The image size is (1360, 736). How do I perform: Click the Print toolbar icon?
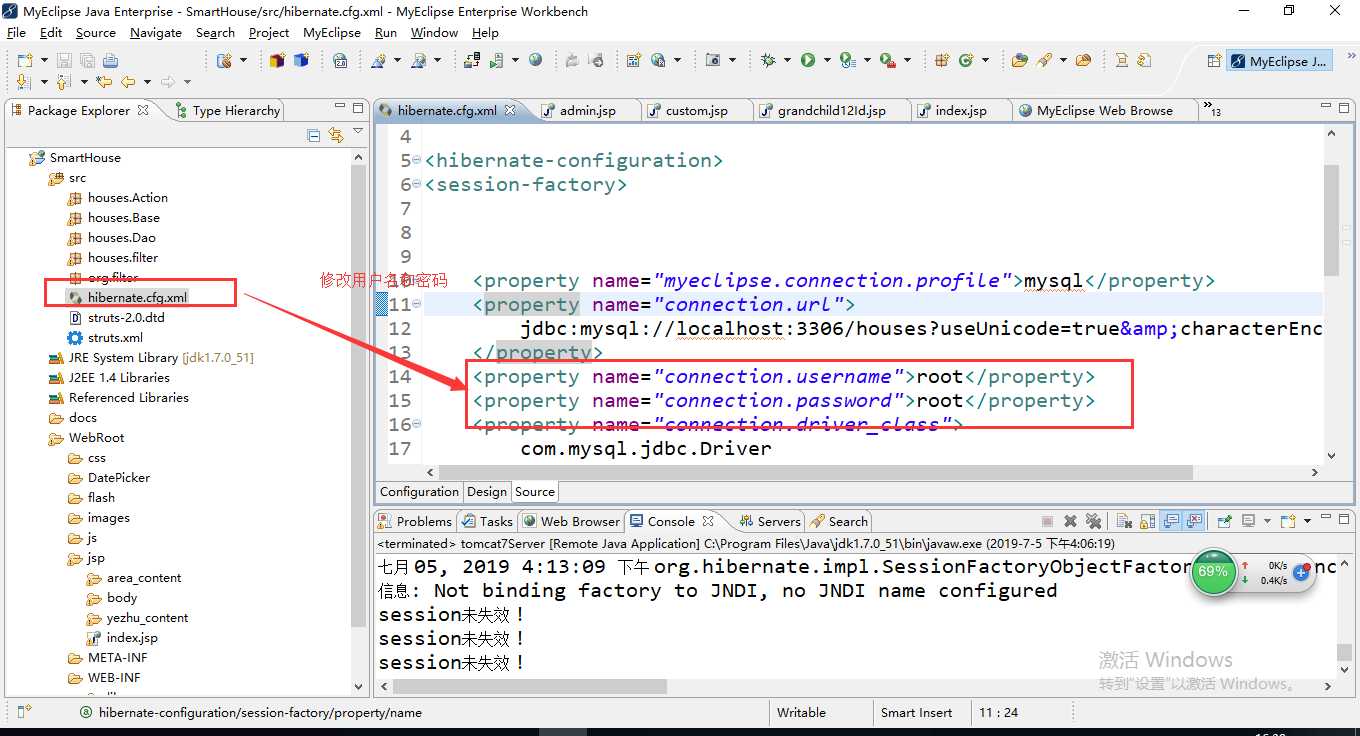click(110, 61)
